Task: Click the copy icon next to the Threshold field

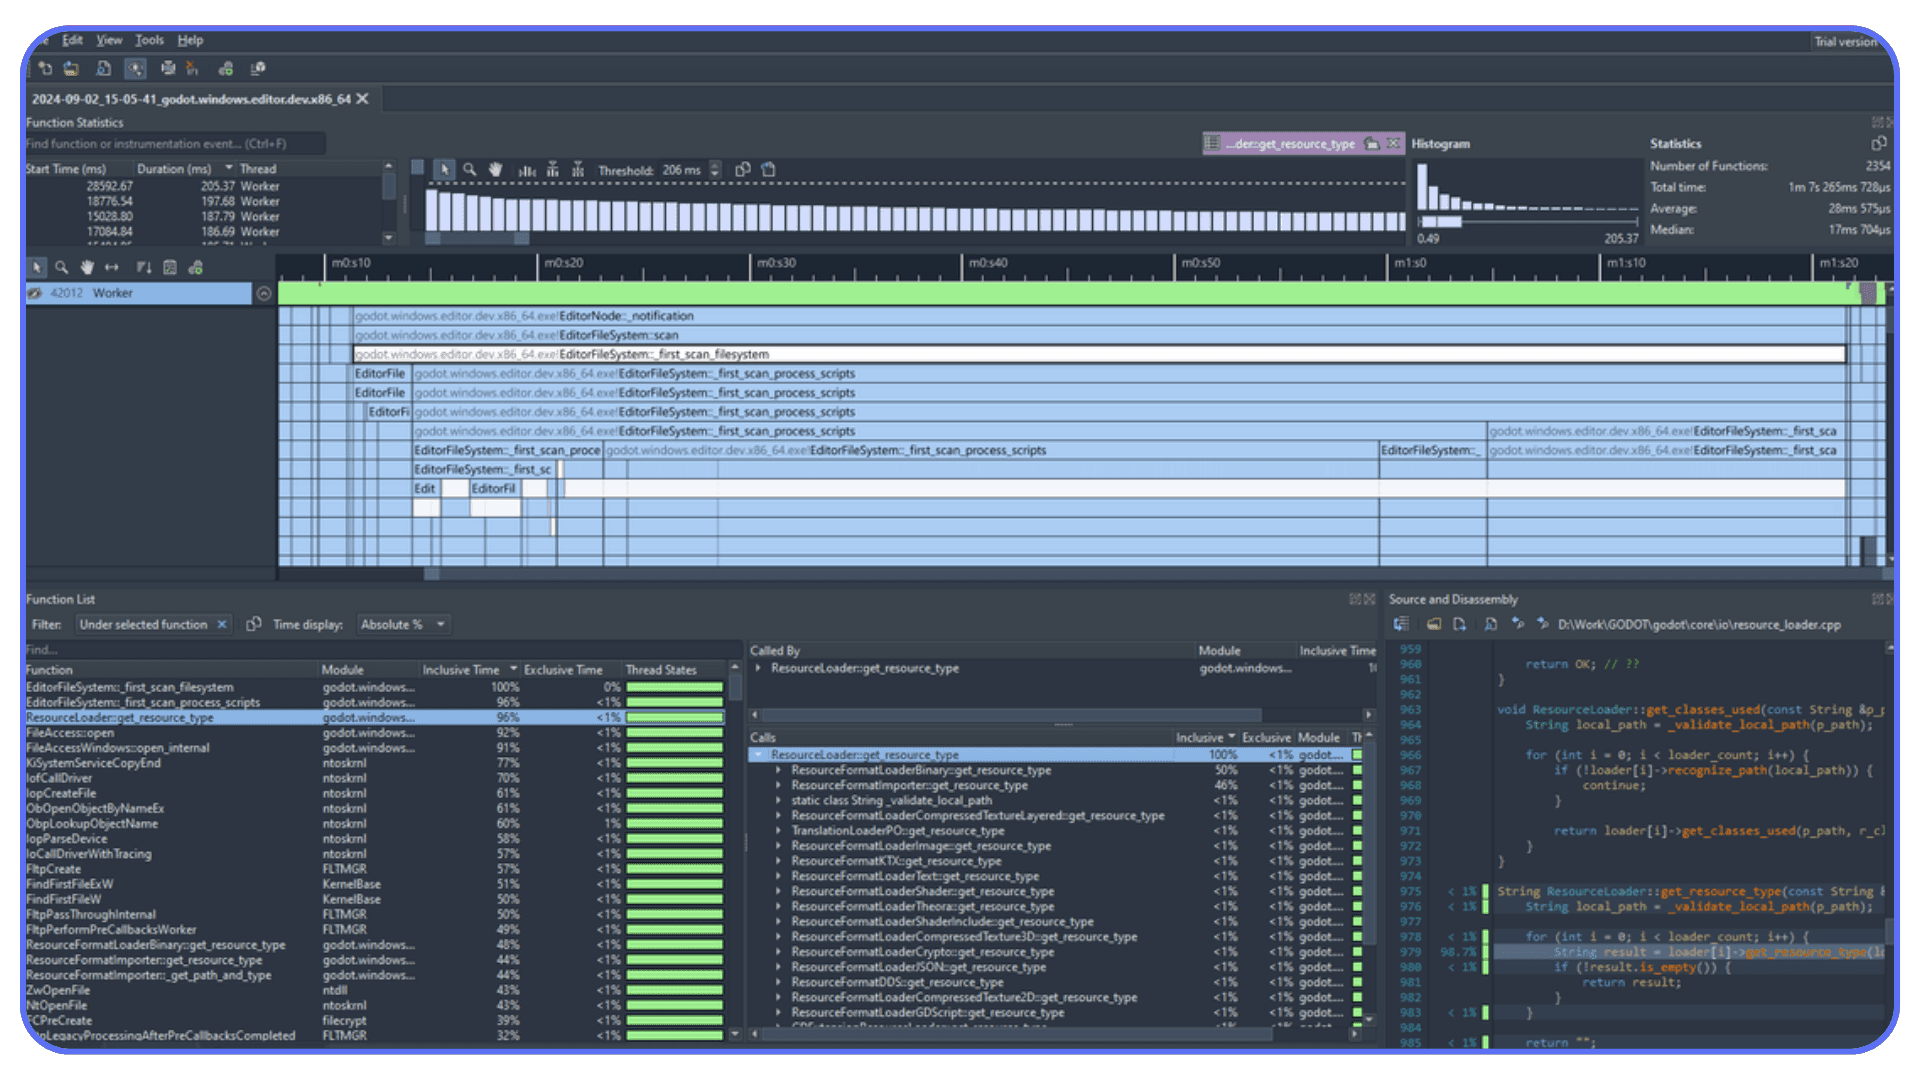Action: coord(743,169)
